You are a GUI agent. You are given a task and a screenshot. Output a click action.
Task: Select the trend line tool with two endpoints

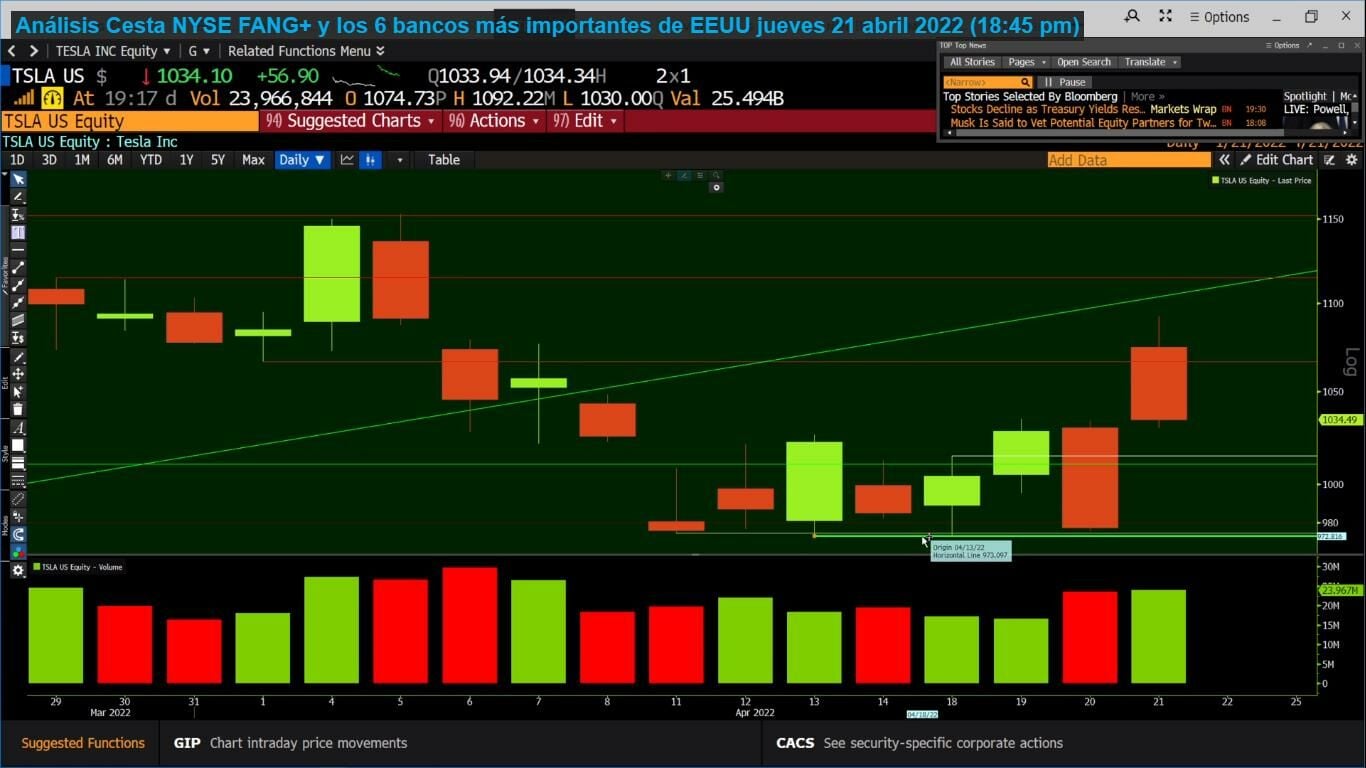pos(18,268)
